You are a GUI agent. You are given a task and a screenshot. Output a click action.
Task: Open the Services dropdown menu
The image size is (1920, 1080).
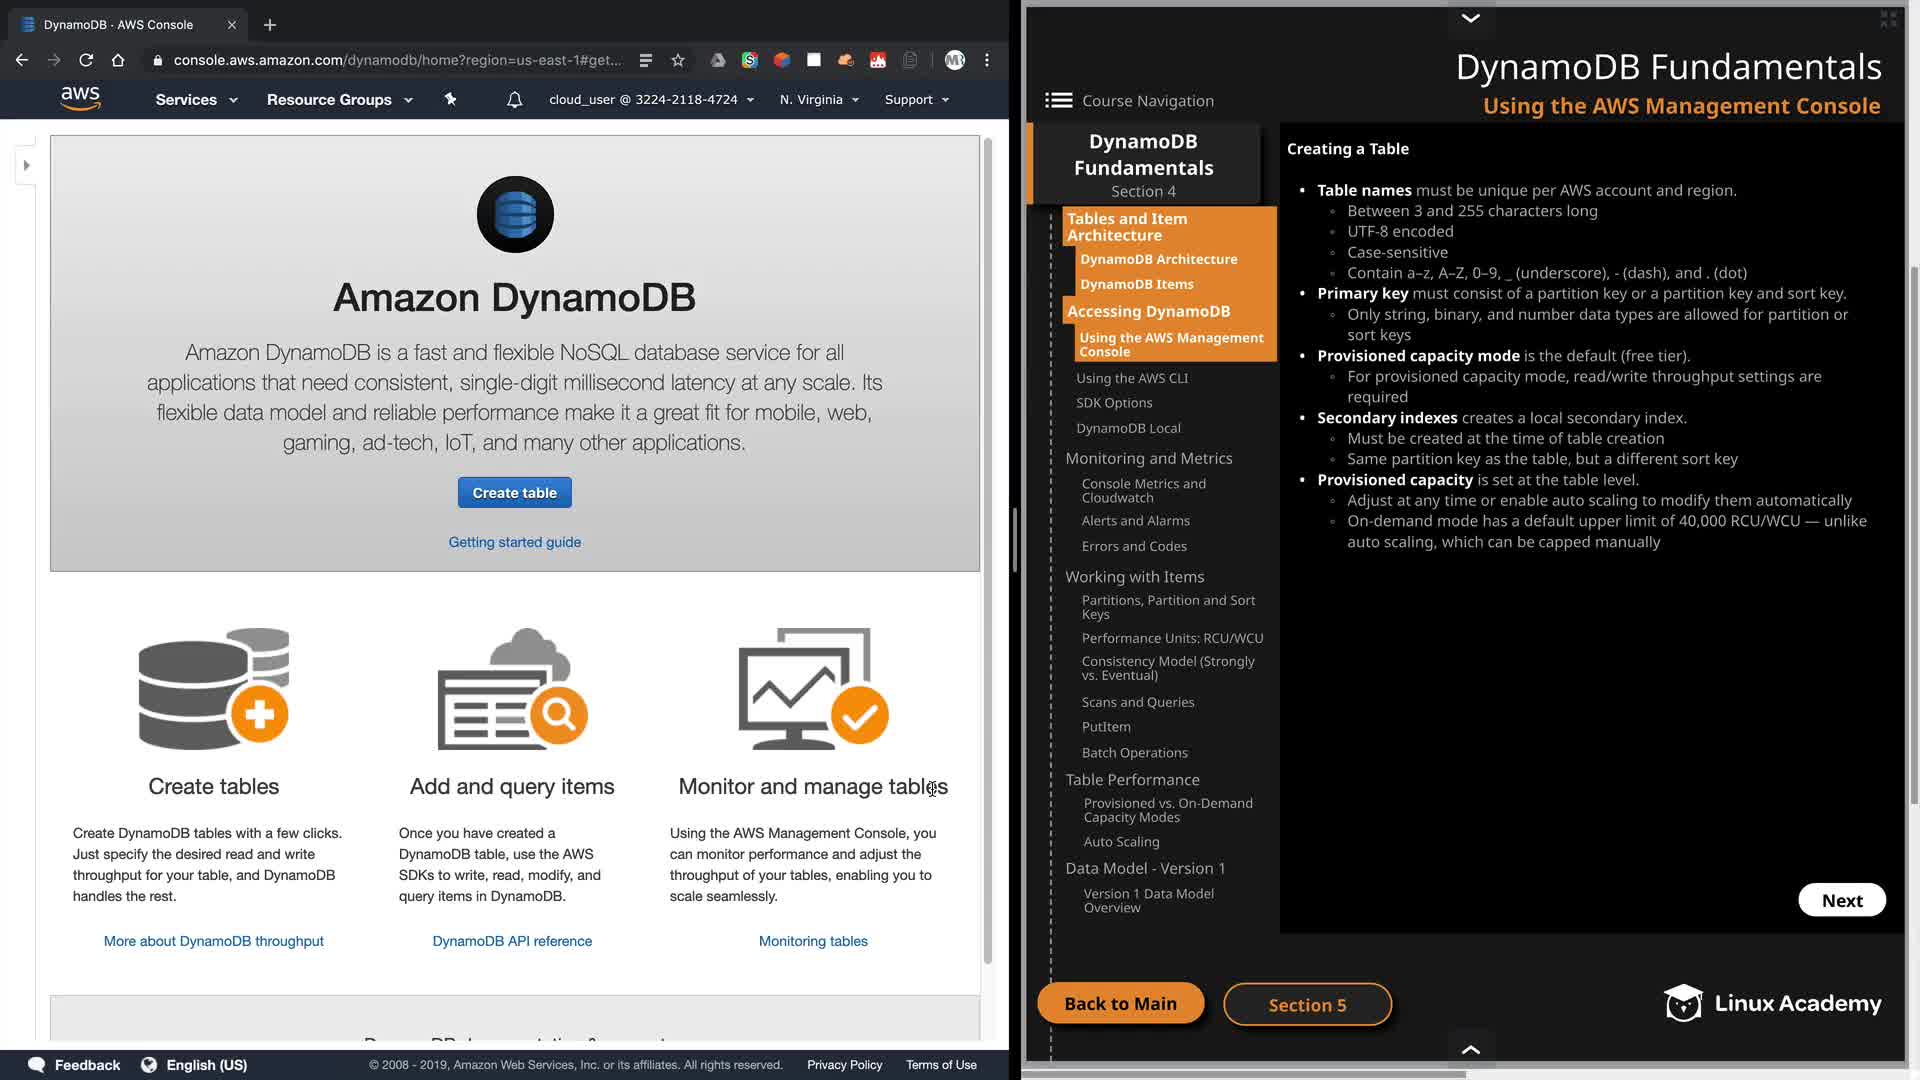(196, 100)
